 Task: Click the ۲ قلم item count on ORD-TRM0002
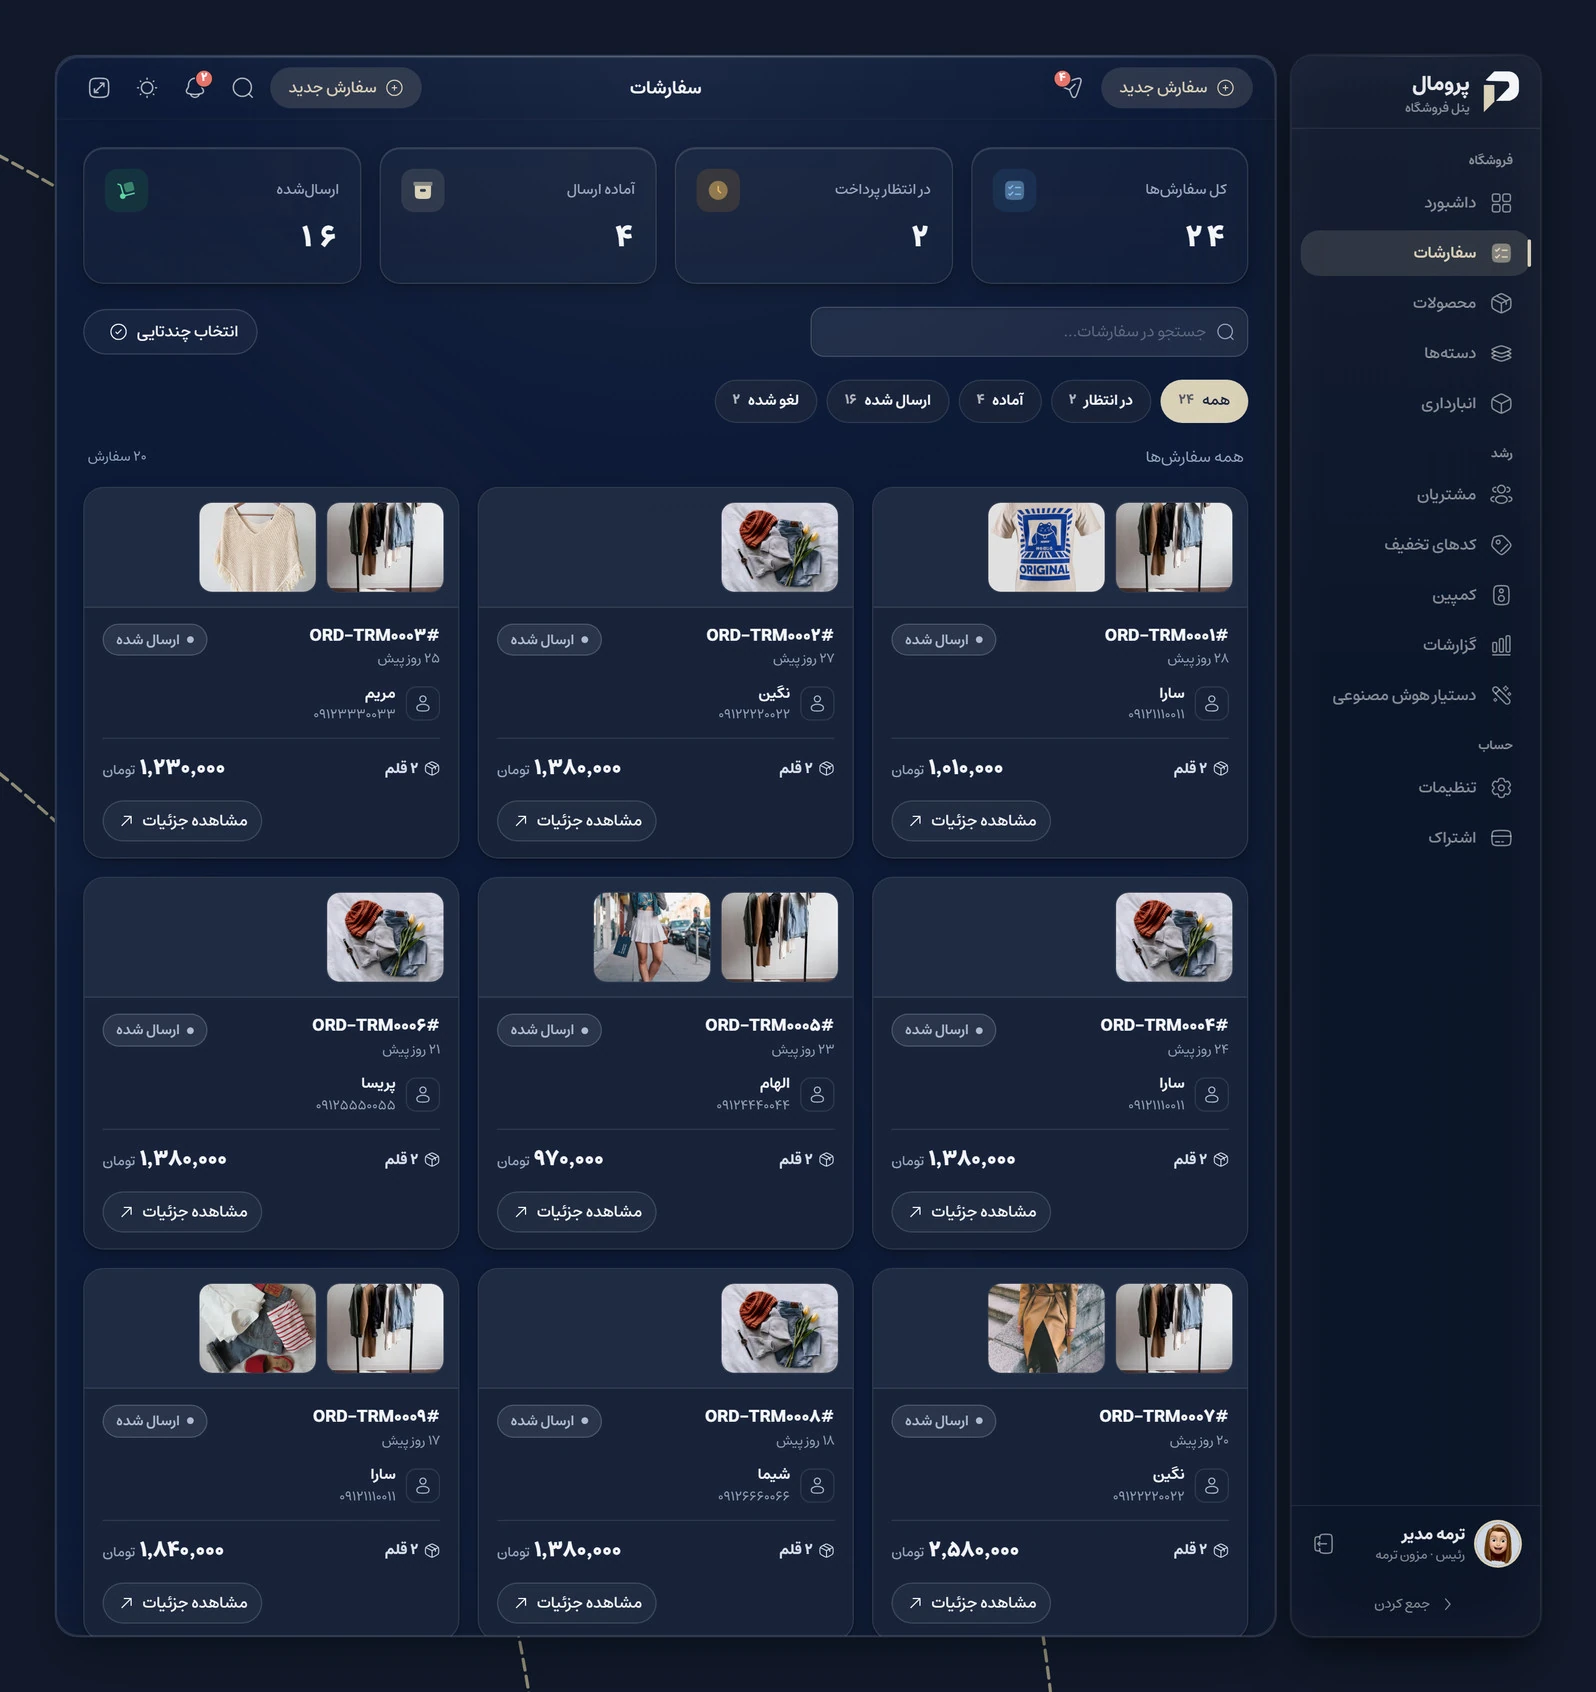click(x=806, y=768)
